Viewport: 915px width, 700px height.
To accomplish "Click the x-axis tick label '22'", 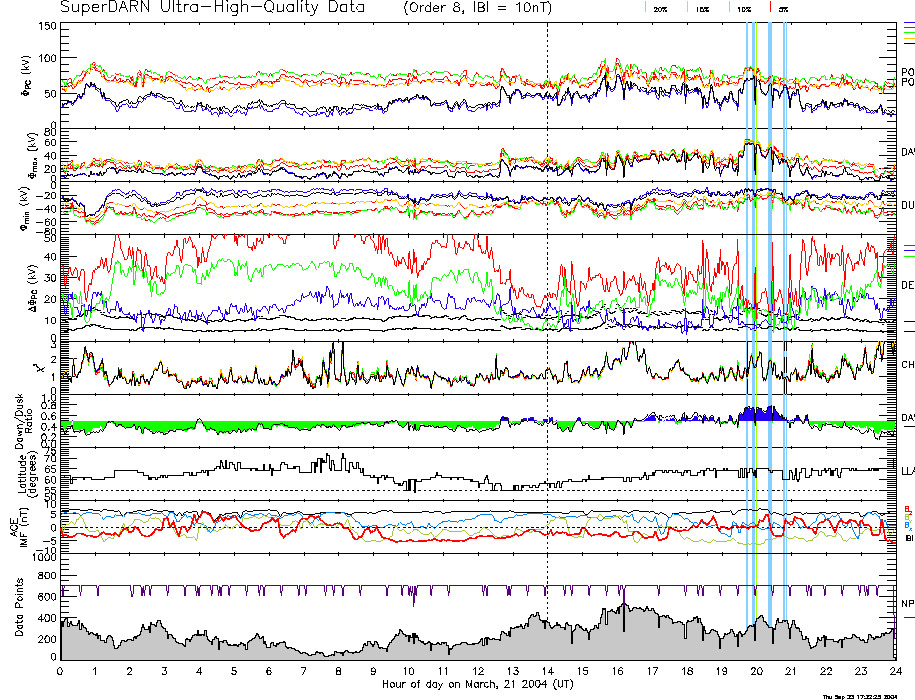I will (826, 671).
